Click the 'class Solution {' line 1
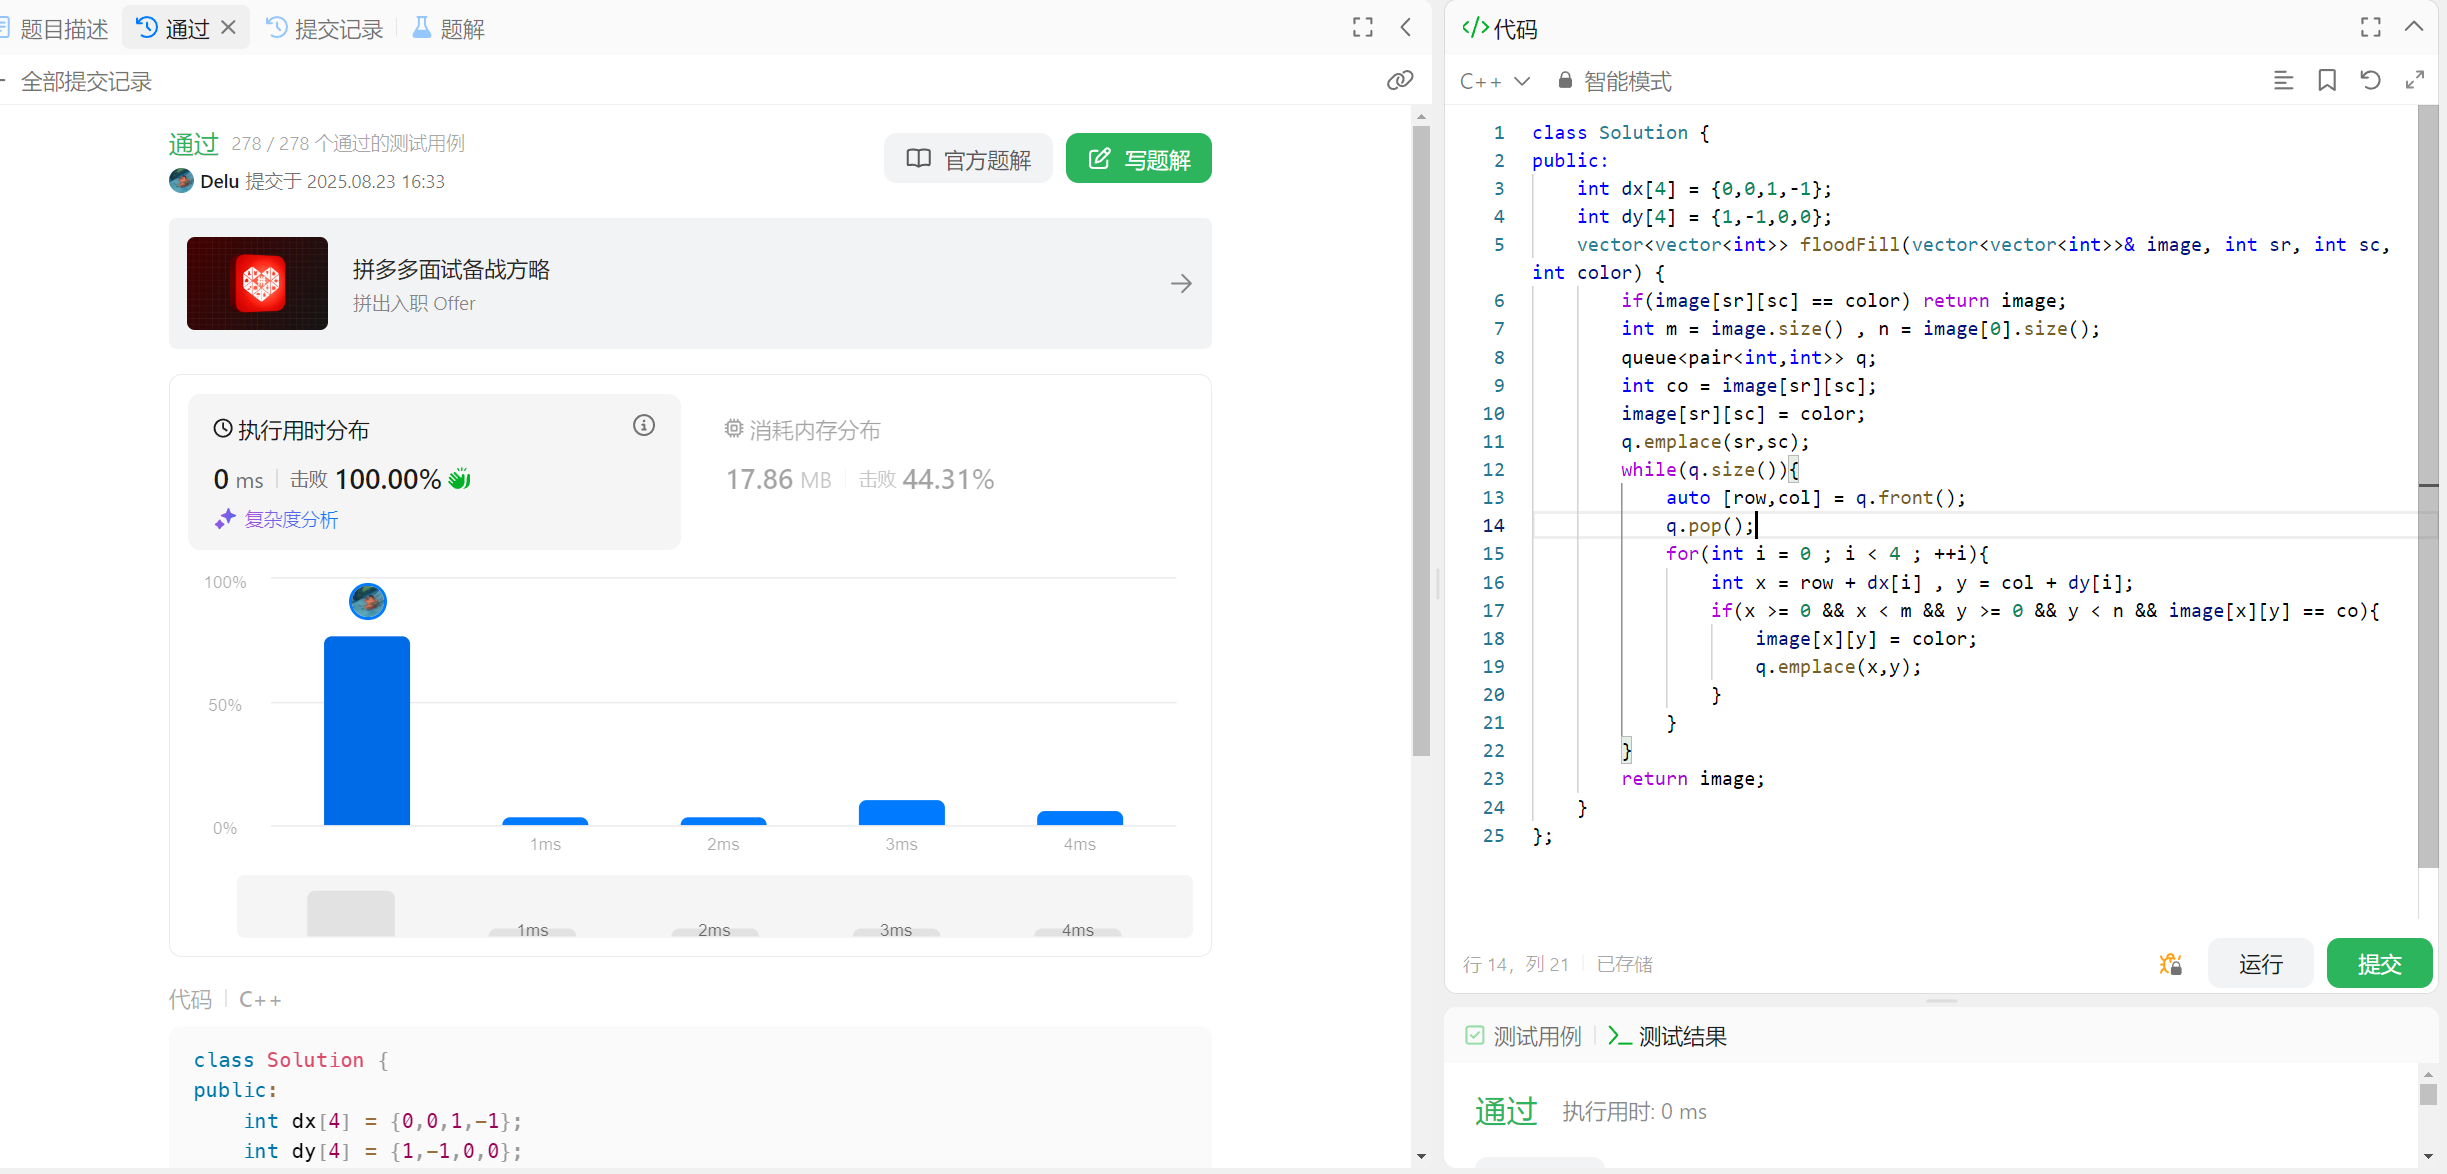The image size is (2447, 1174). pyautogui.click(x=1620, y=133)
